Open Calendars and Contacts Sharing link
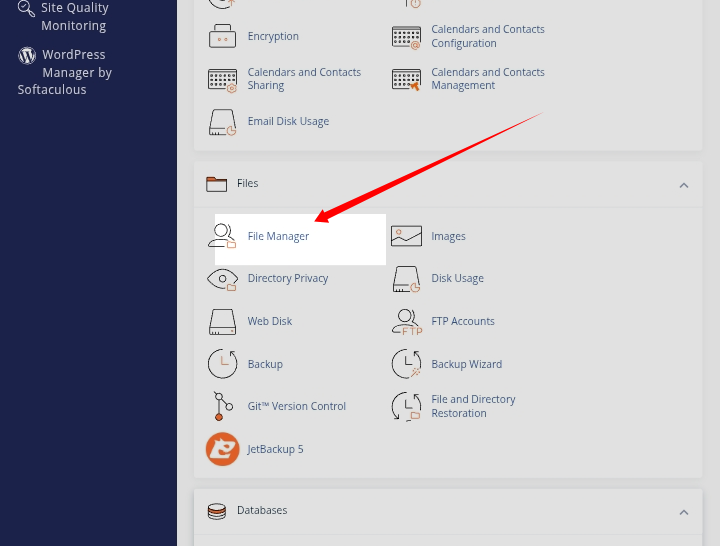The height and width of the screenshot is (546, 720). pos(304,79)
